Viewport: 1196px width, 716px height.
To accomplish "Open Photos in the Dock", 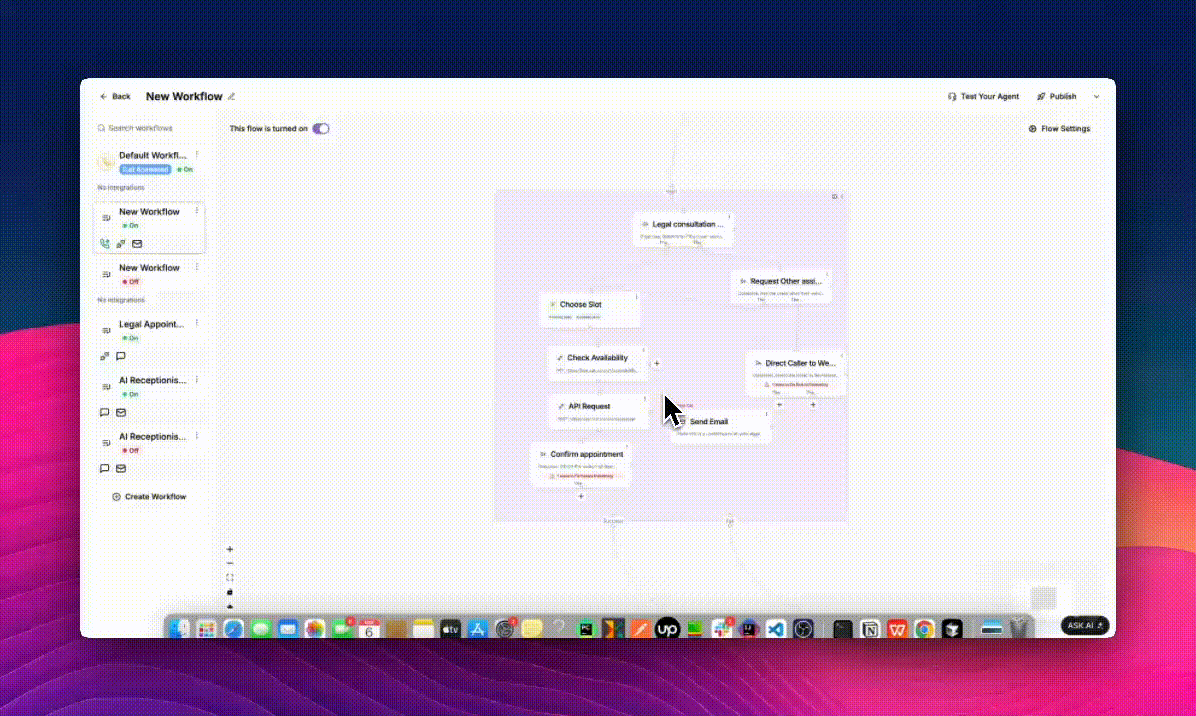I will 315,629.
